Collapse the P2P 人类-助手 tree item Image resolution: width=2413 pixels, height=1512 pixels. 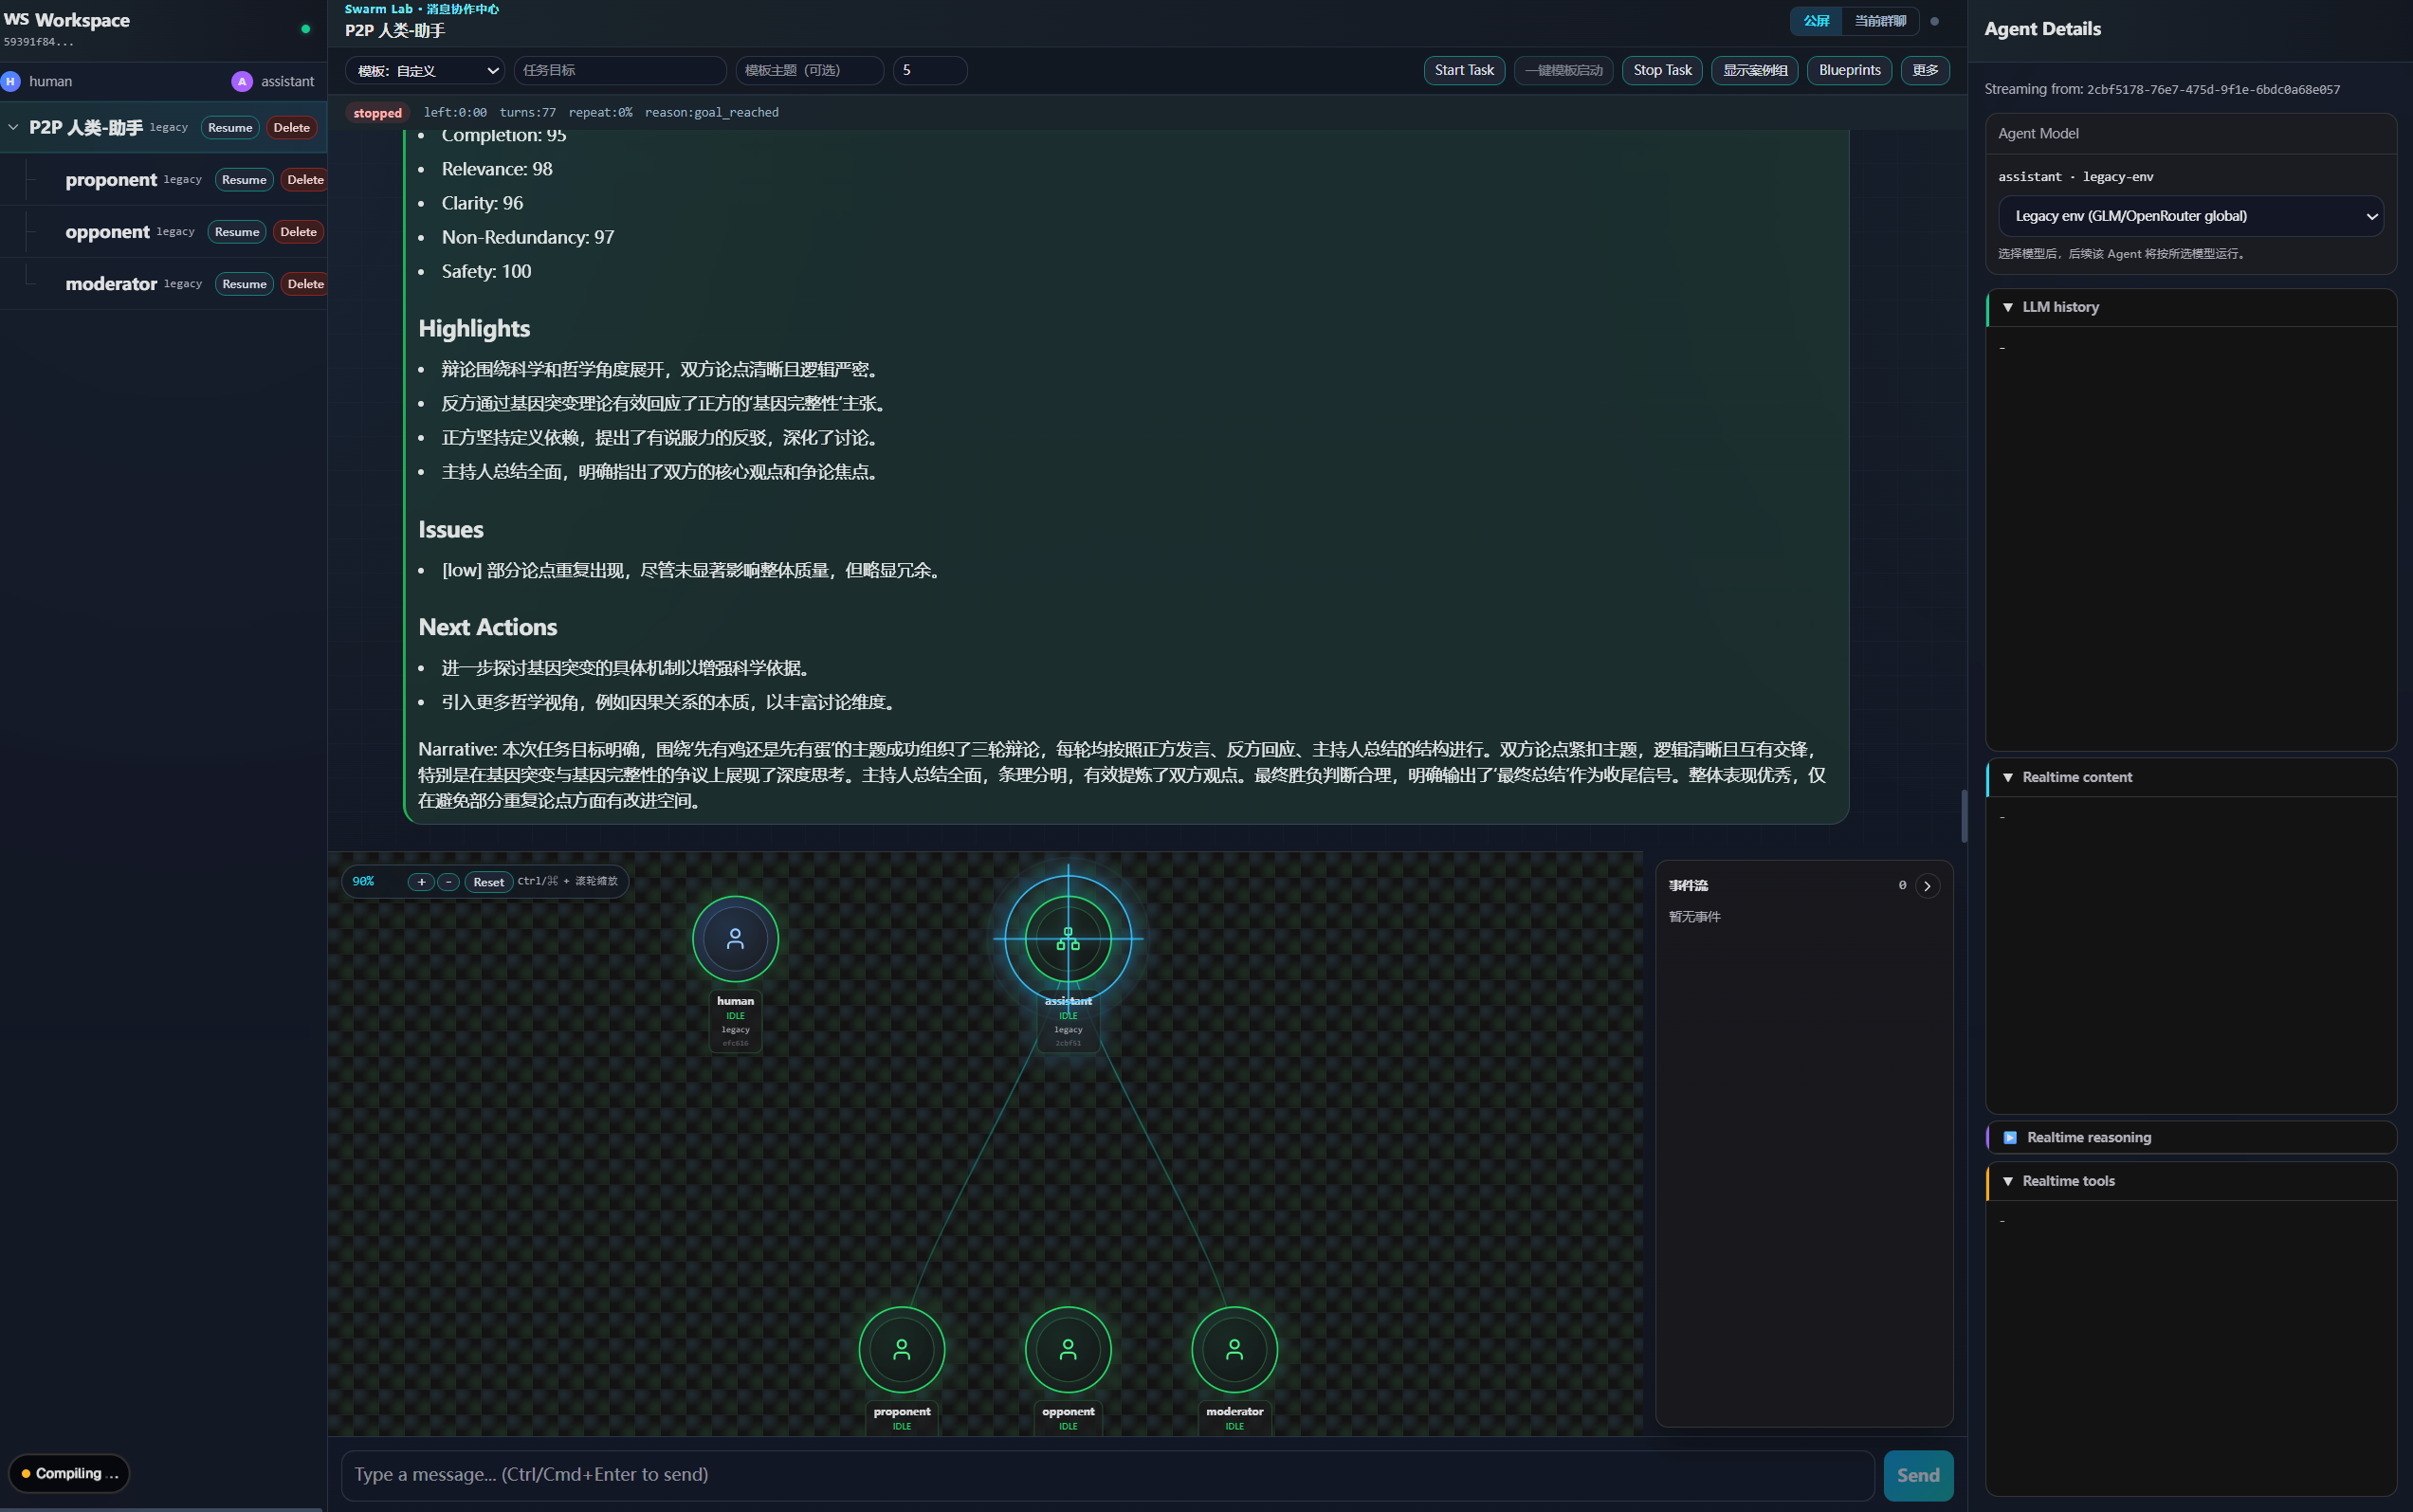(13, 127)
